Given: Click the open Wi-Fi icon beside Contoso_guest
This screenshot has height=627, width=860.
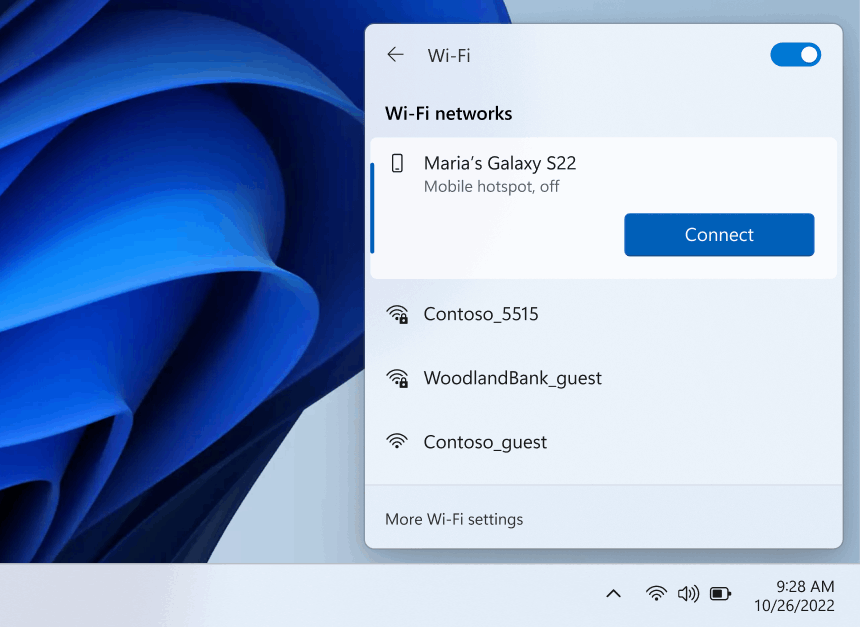Looking at the screenshot, I should tap(397, 441).
